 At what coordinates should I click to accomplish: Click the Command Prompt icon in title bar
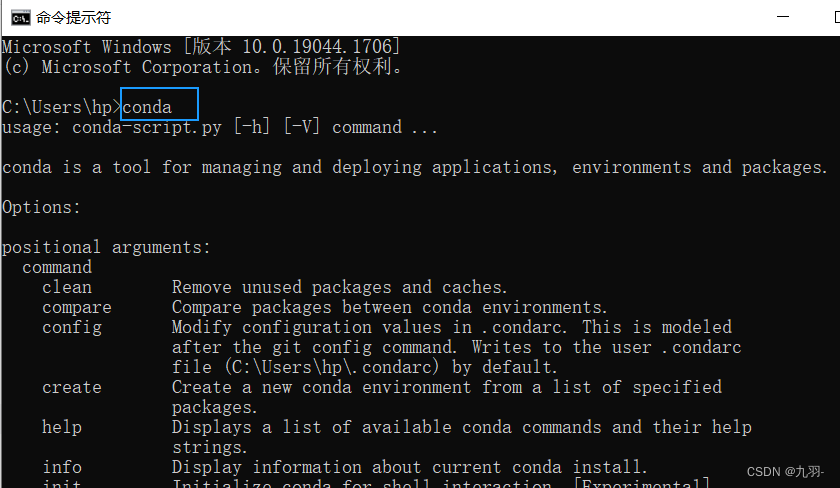(x=21, y=18)
